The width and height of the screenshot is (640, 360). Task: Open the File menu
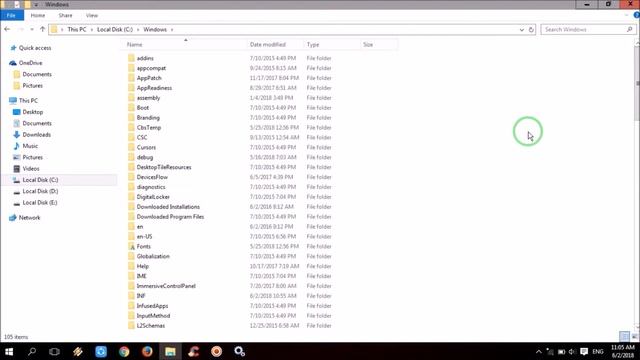tap(11, 15)
